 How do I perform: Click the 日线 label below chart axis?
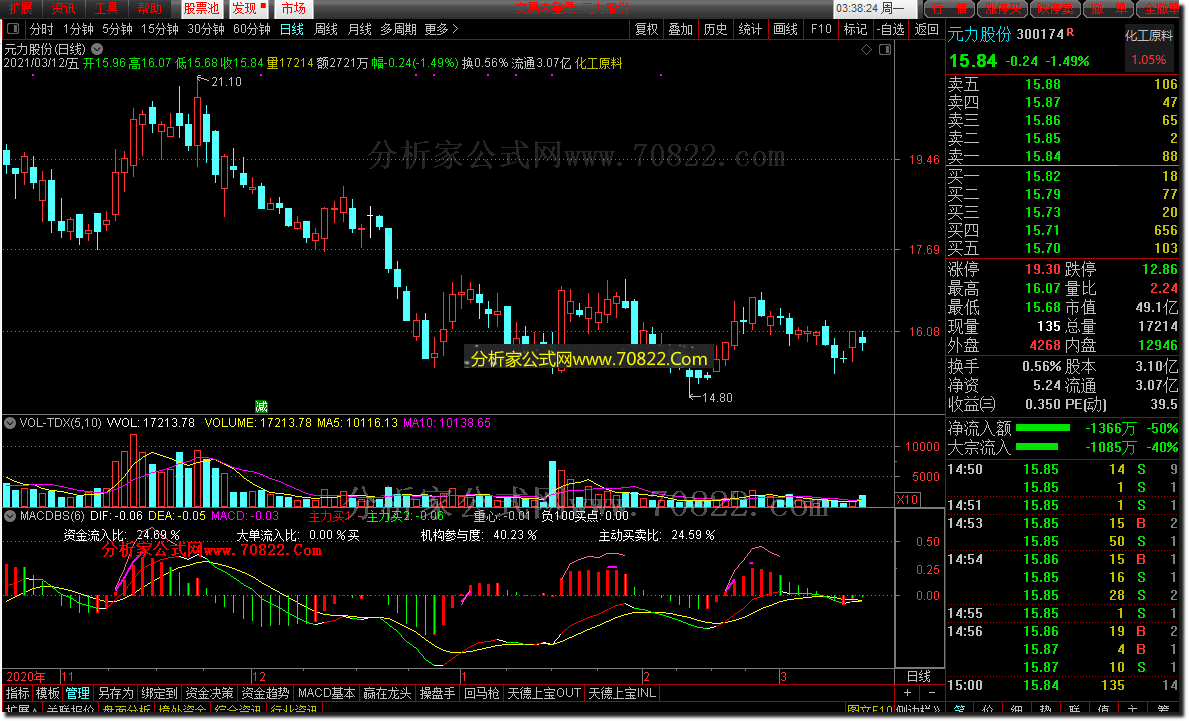919,676
